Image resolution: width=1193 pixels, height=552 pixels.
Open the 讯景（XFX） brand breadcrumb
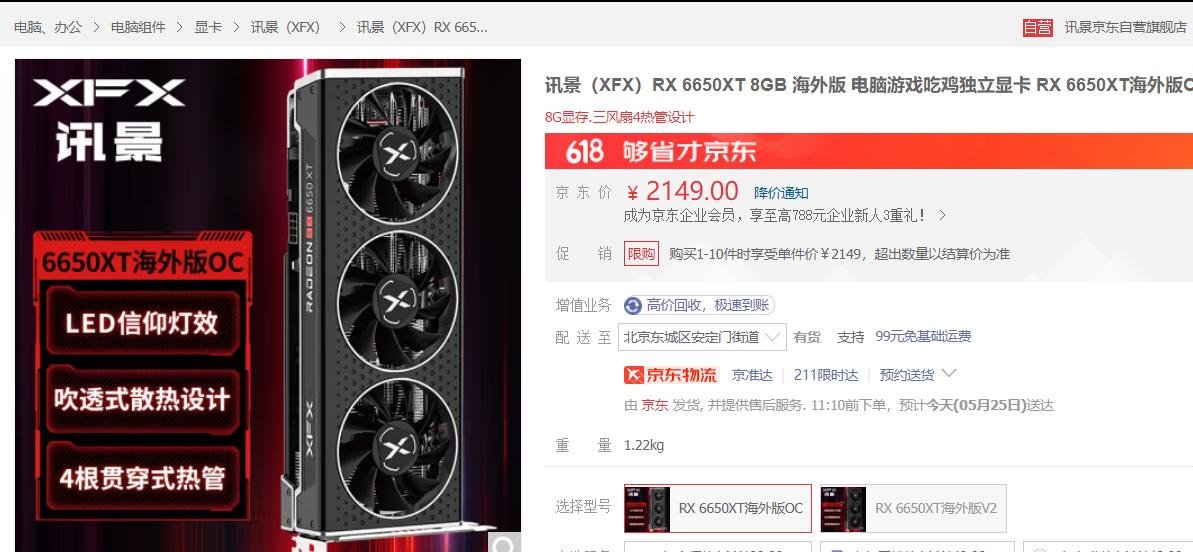point(287,27)
